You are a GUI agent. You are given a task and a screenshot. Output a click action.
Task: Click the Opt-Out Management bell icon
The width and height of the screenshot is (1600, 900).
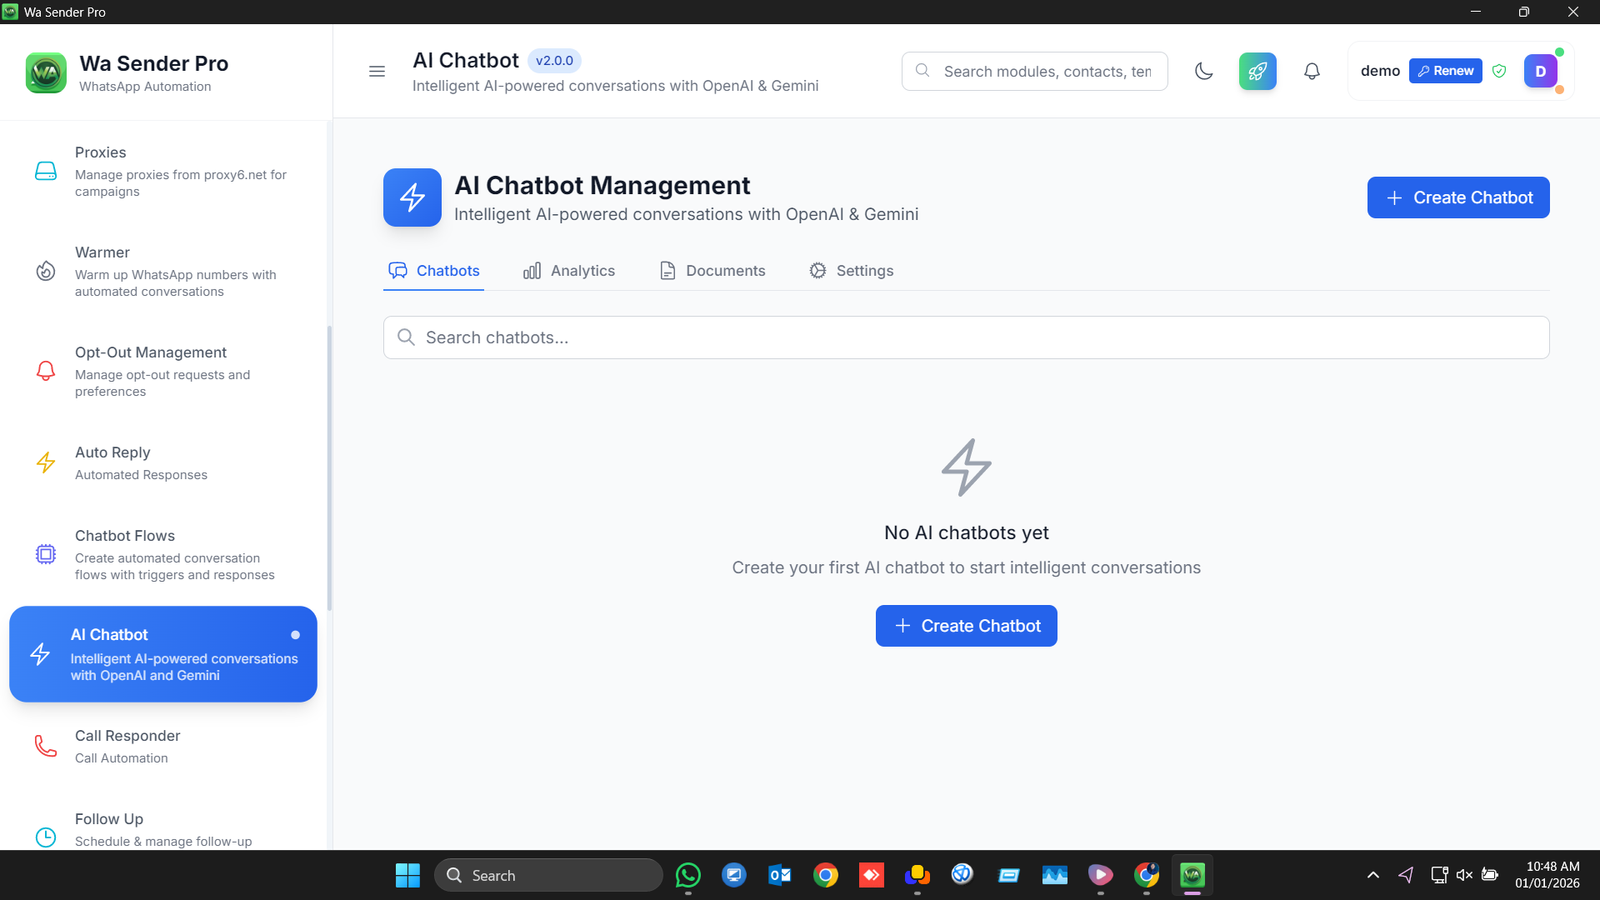(46, 371)
